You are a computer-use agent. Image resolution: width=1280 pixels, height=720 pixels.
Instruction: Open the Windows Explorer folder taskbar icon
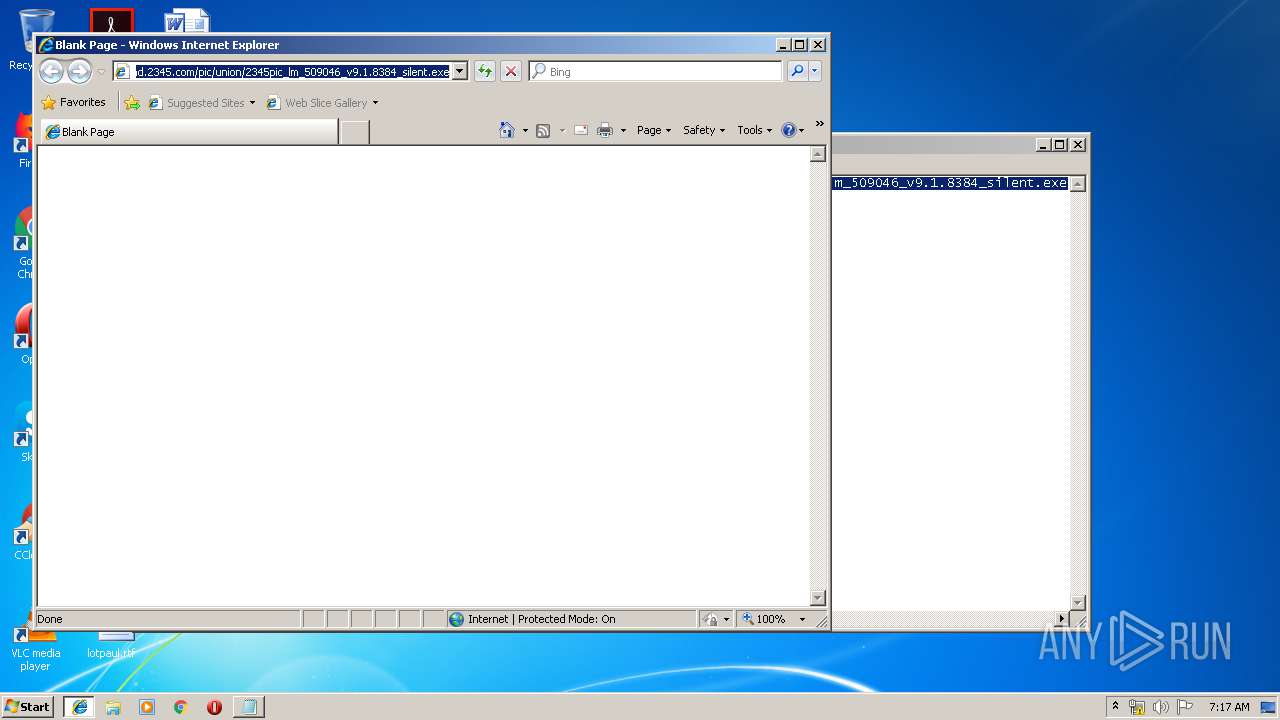(113, 707)
